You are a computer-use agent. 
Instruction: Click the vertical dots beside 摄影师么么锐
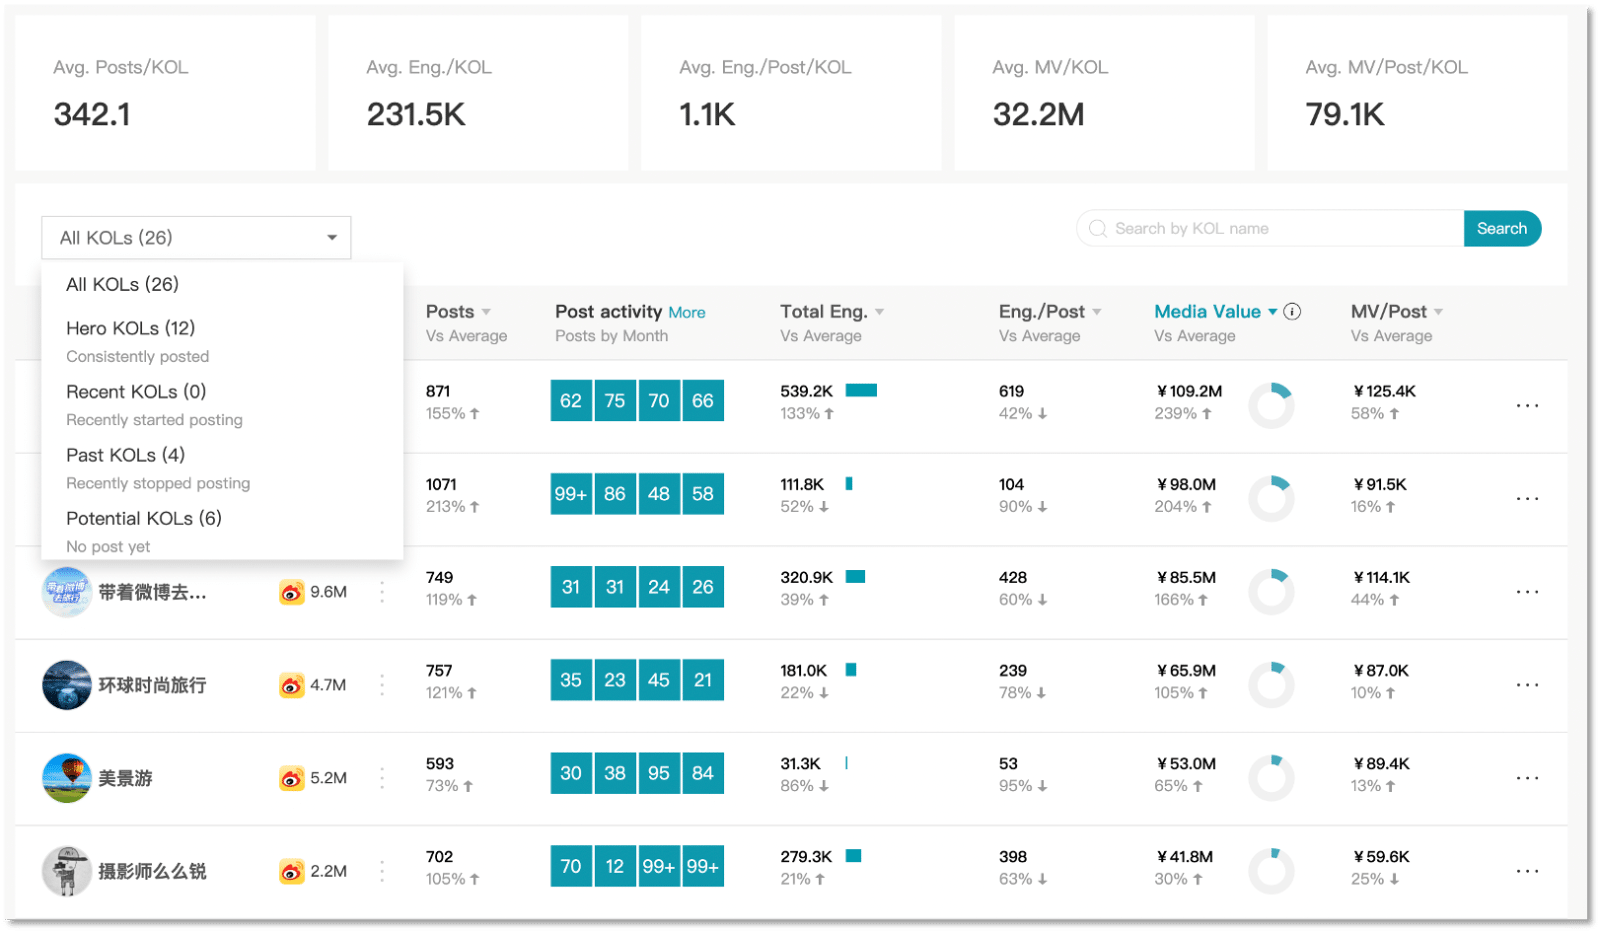tap(382, 871)
